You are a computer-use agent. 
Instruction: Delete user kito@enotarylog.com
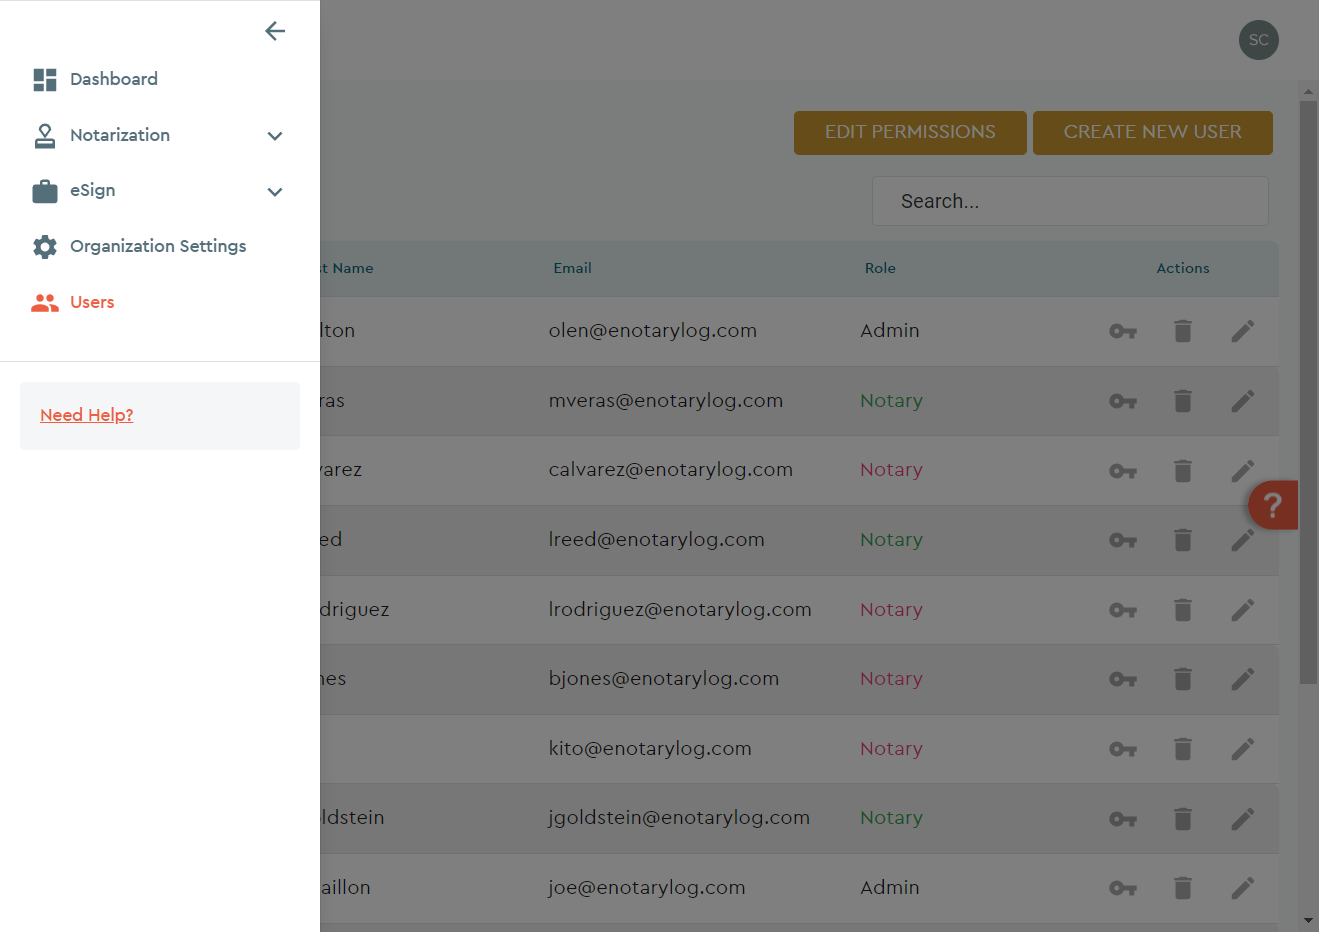click(1183, 749)
